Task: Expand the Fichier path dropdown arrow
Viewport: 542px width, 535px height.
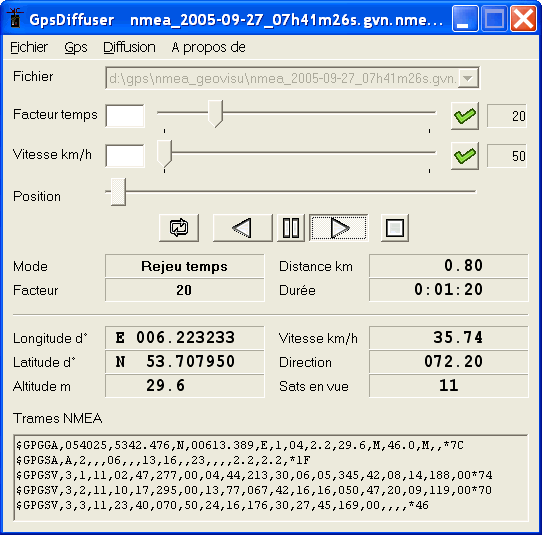Action: point(468,78)
